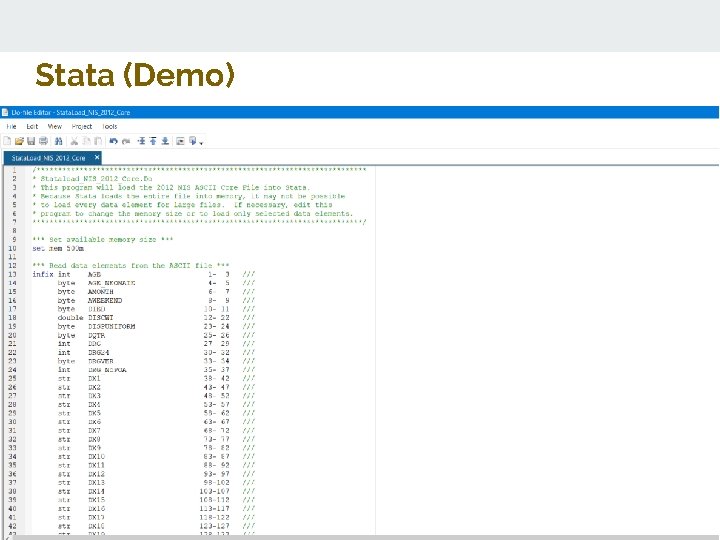The height and width of the screenshot is (540, 720).
Task: Click the comment 'Read data elements from the ASCII file'
Action: coord(131,265)
